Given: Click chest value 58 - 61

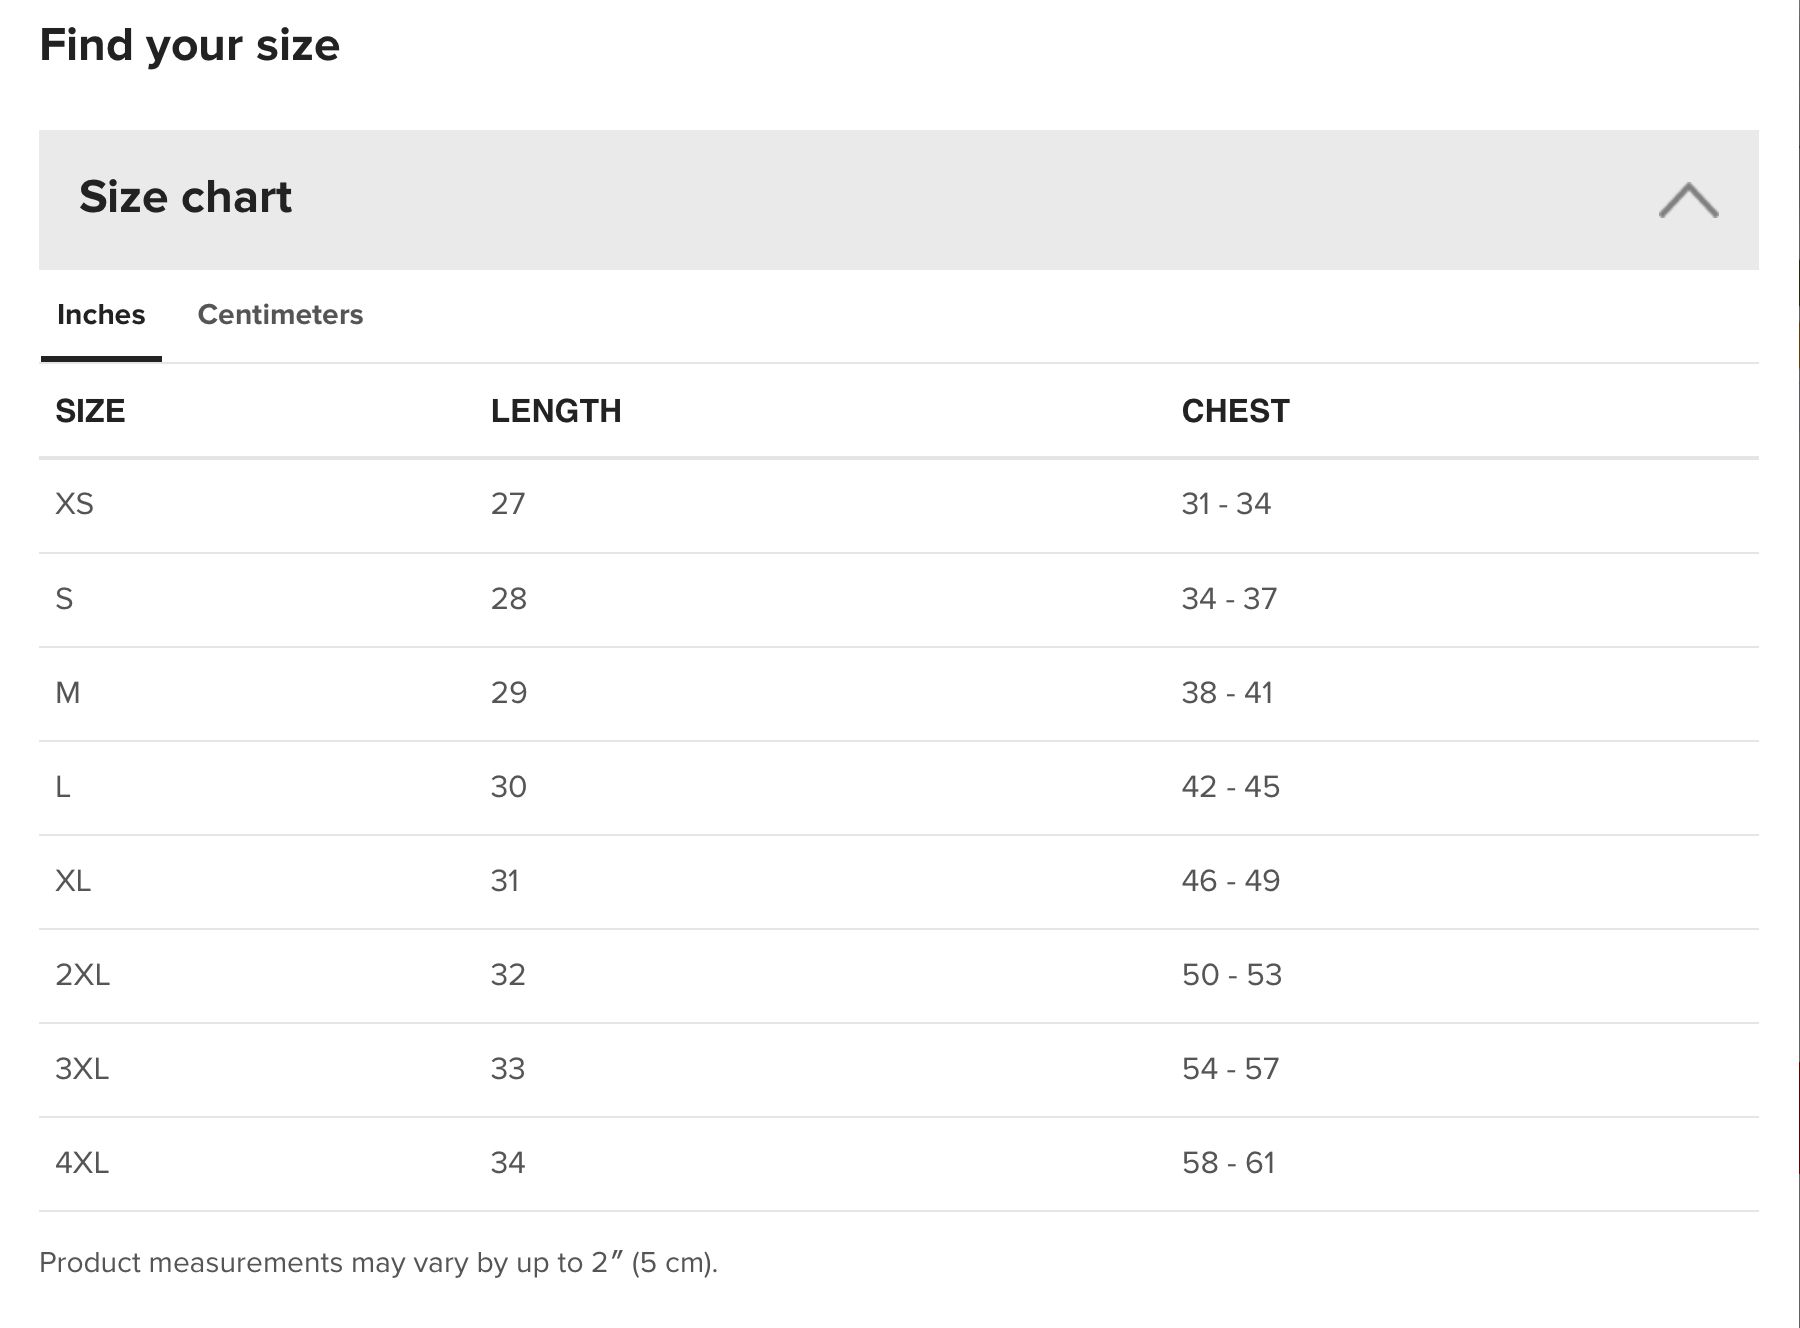Looking at the screenshot, I should tap(1228, 1163).
